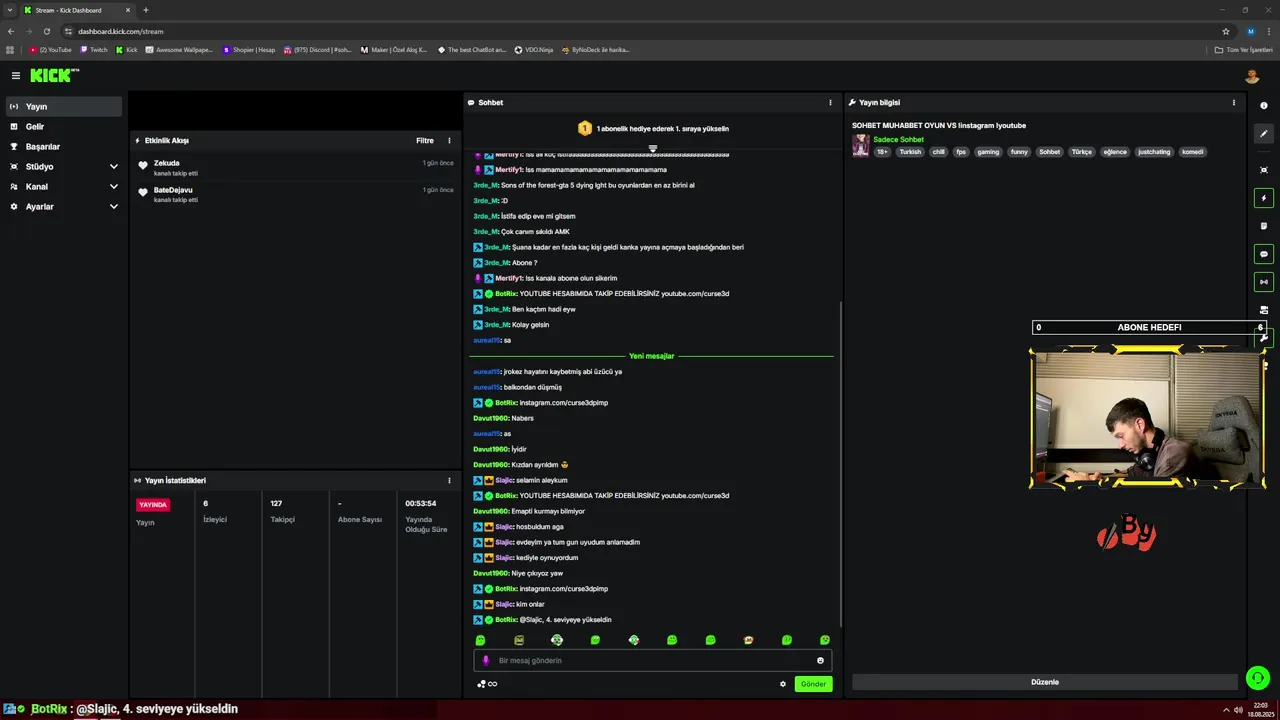Open Twitch bookmark in bookmarks bar

94,49
